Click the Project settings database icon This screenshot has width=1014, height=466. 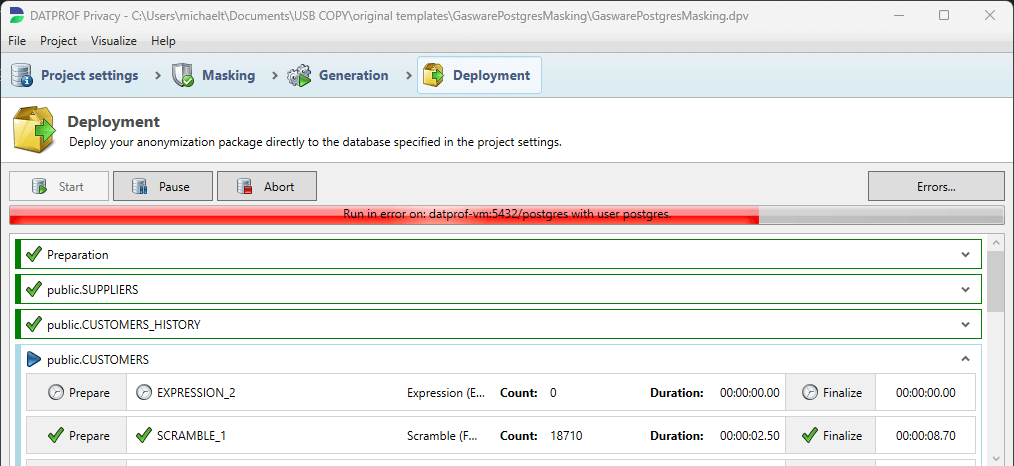tap(23, 75)
